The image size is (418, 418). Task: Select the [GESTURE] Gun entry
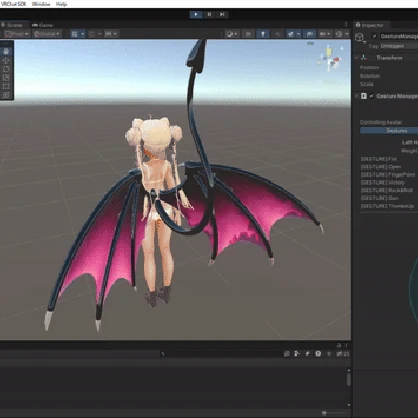point(380,198)
